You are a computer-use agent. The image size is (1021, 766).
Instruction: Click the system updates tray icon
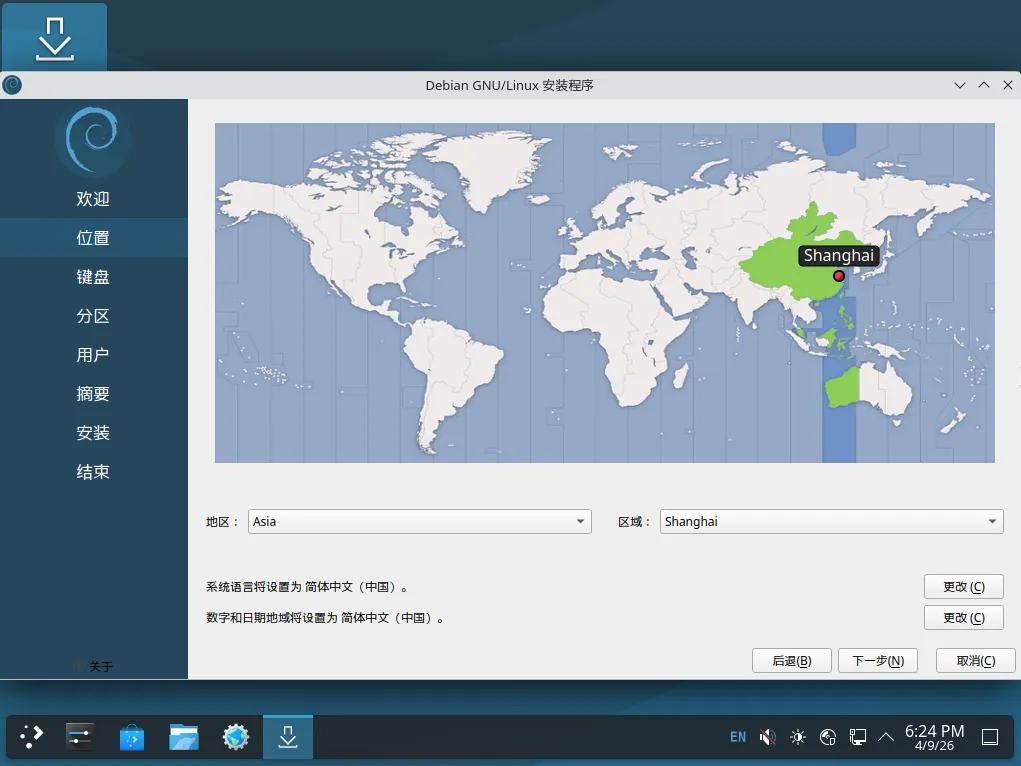pyautogui.click(x=828, y=737)
